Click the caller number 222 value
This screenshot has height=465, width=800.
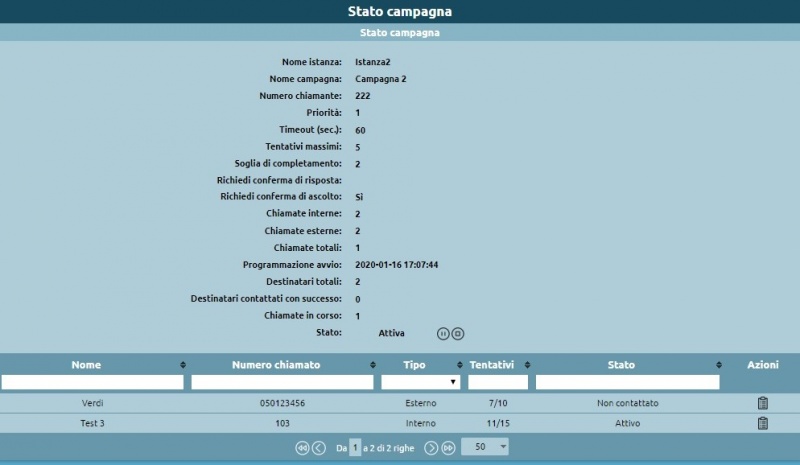(363, 96)
